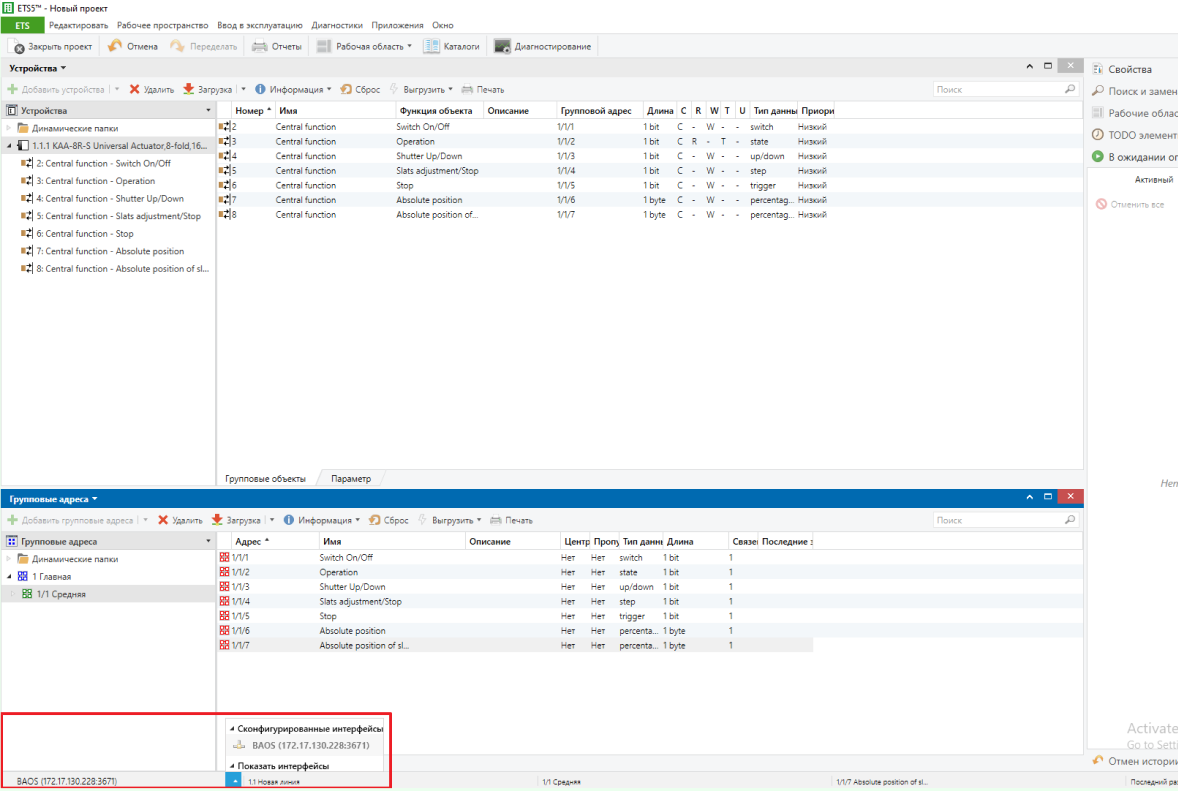The width and height of the screenshot is (1178, 791).
Task: Sort by Функция объекта column header
Action: pyautogui.click(x=438, y=110)
